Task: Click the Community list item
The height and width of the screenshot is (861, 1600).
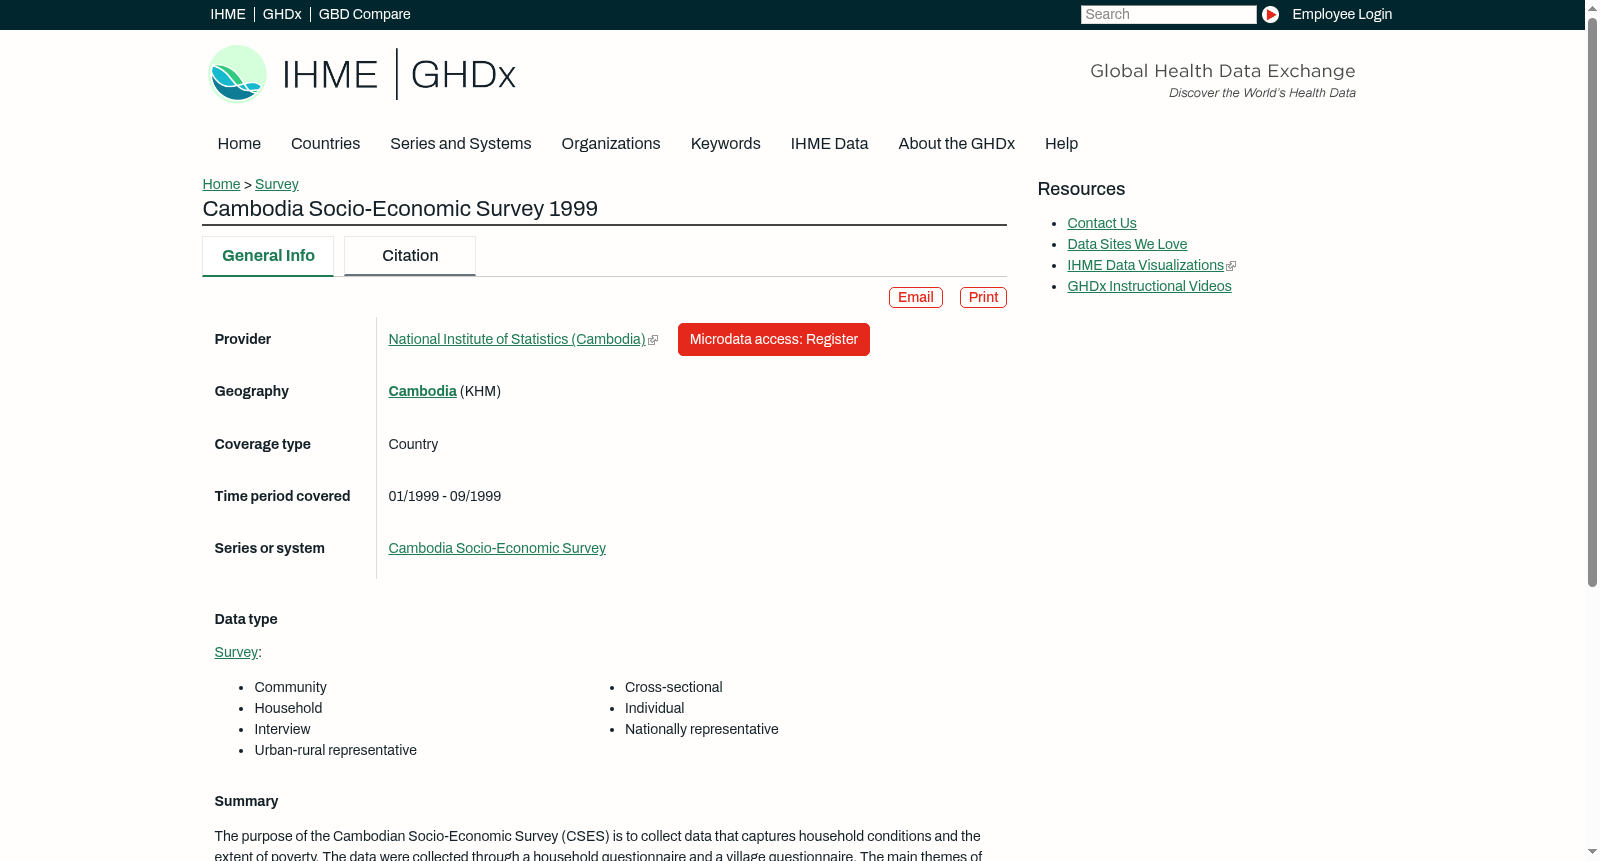Action: tap(290, 687)
